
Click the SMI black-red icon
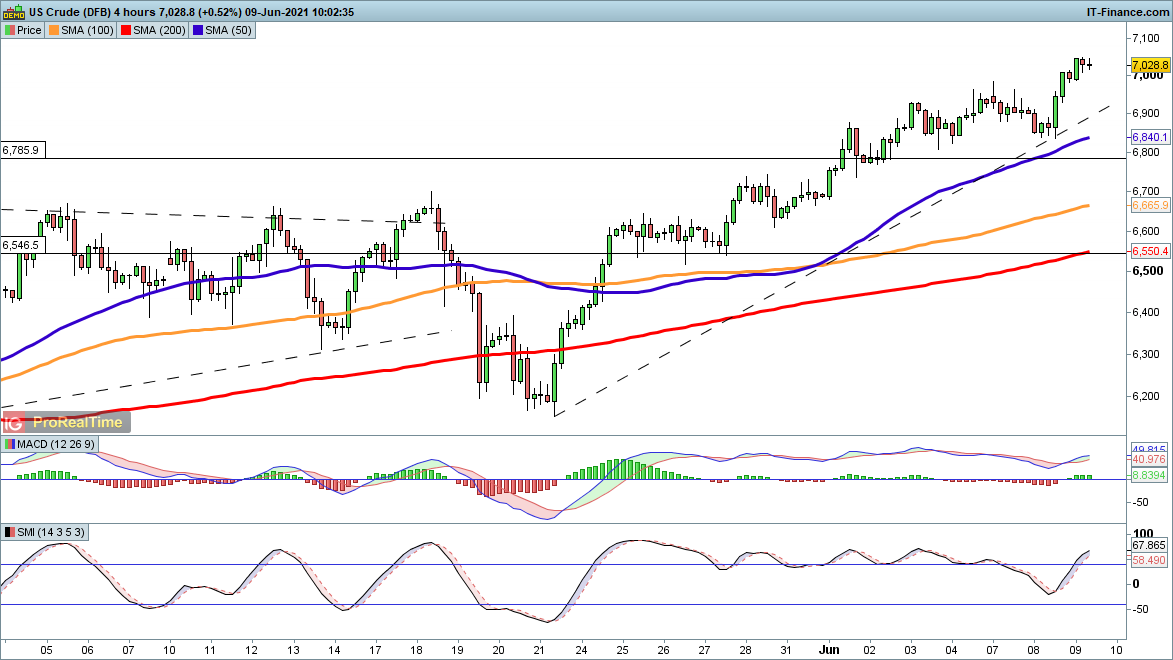point(10,532)
